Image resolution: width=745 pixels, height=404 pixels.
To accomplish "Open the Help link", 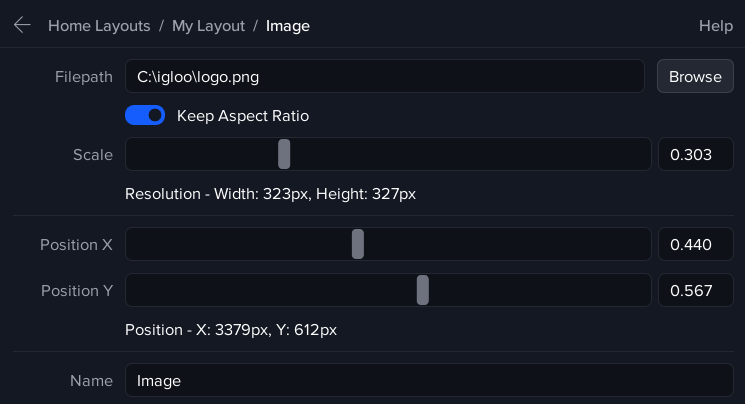I will click(715, 26).
